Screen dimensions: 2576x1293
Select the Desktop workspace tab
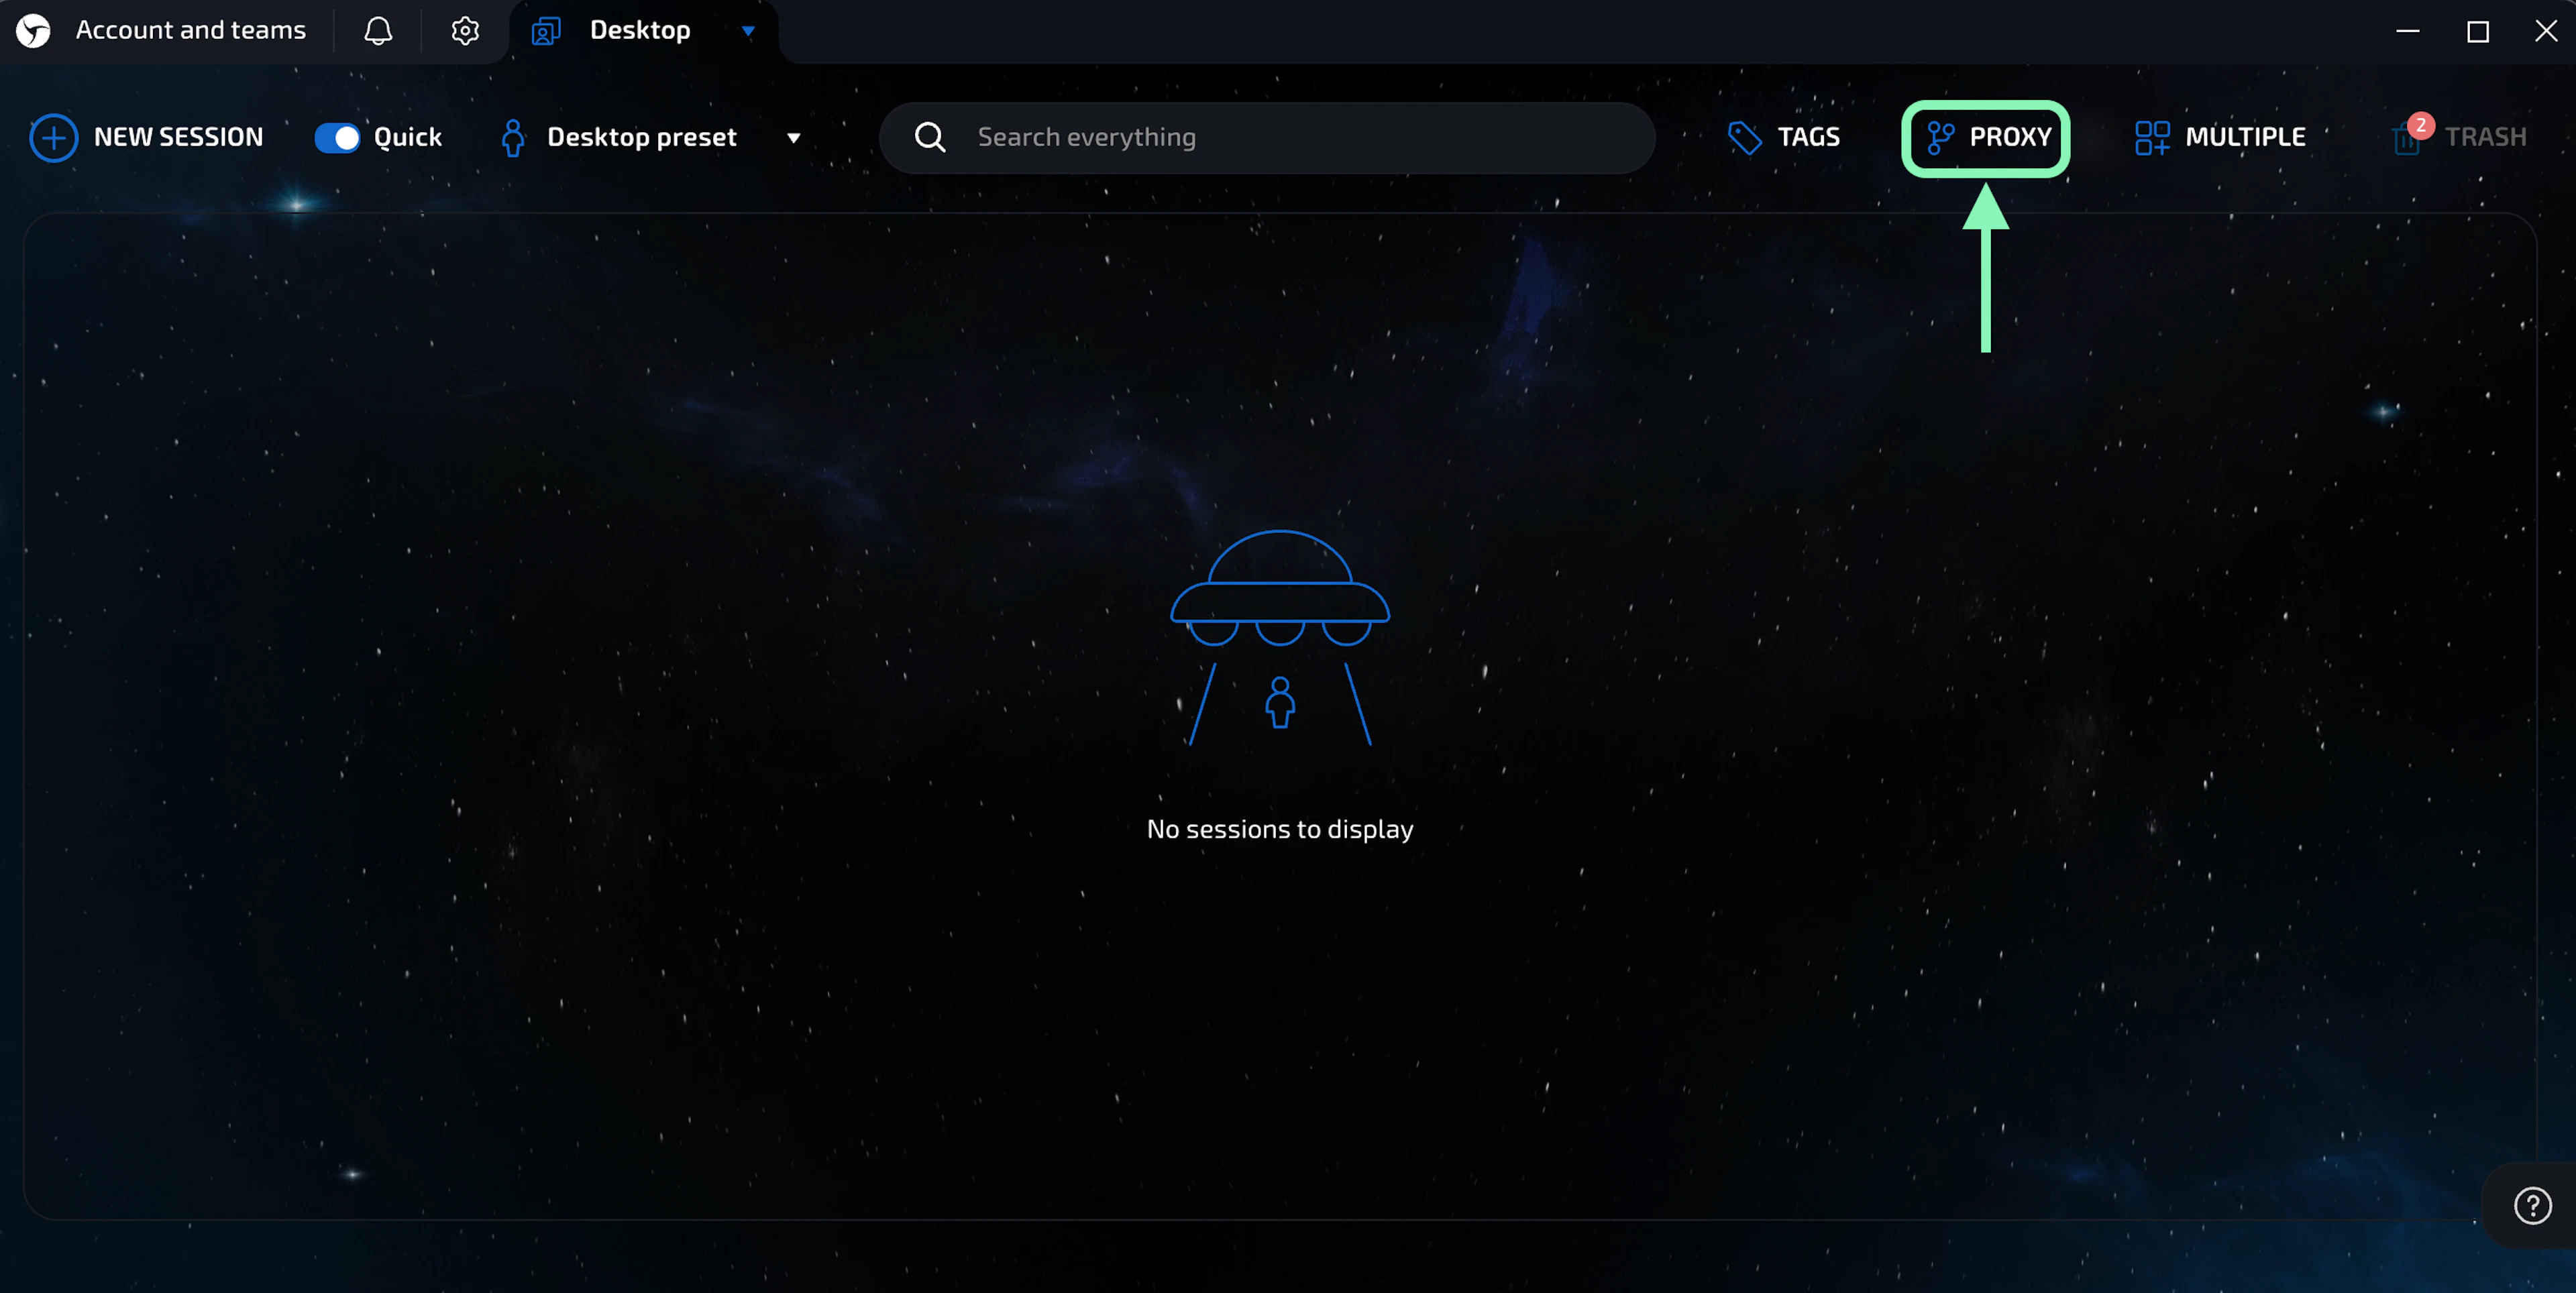coord(640,30)
